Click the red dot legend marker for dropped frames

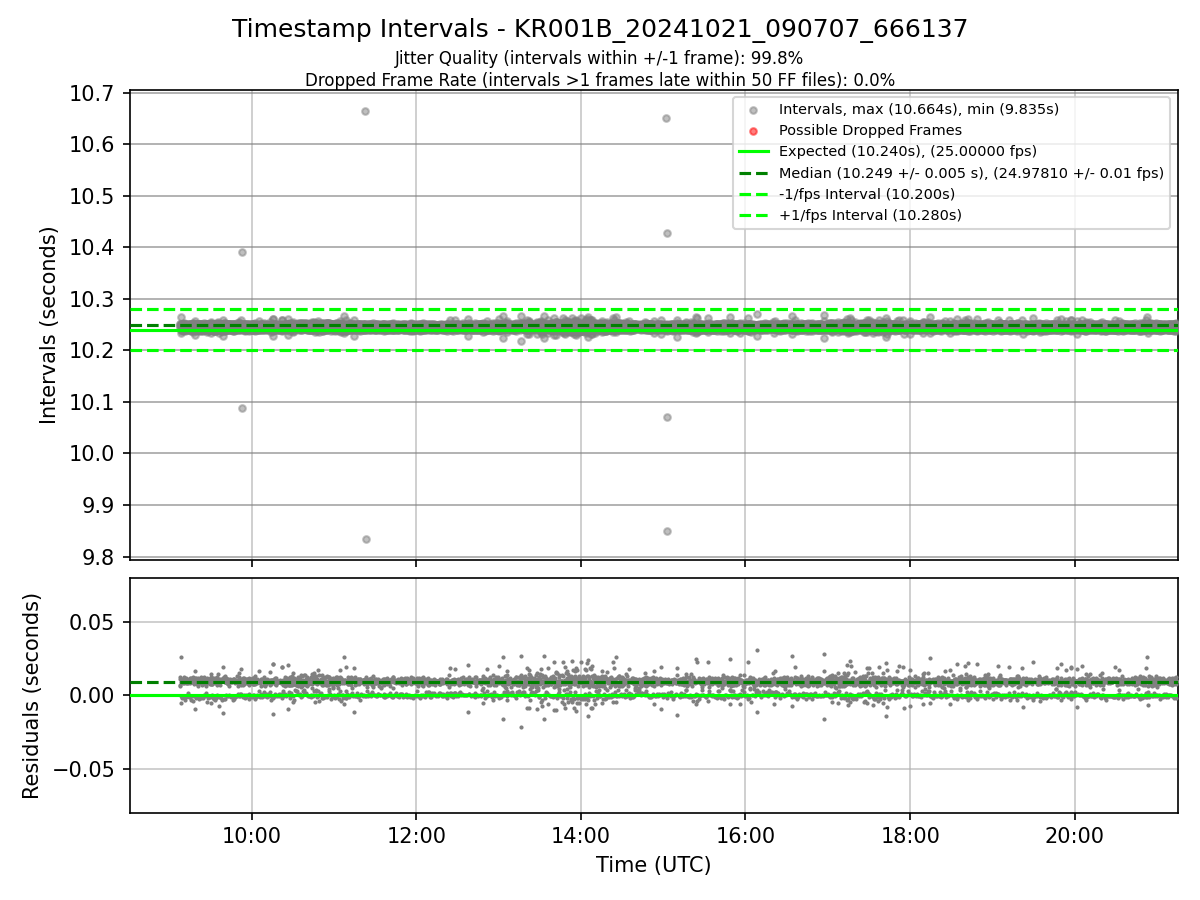click(754, 130)
